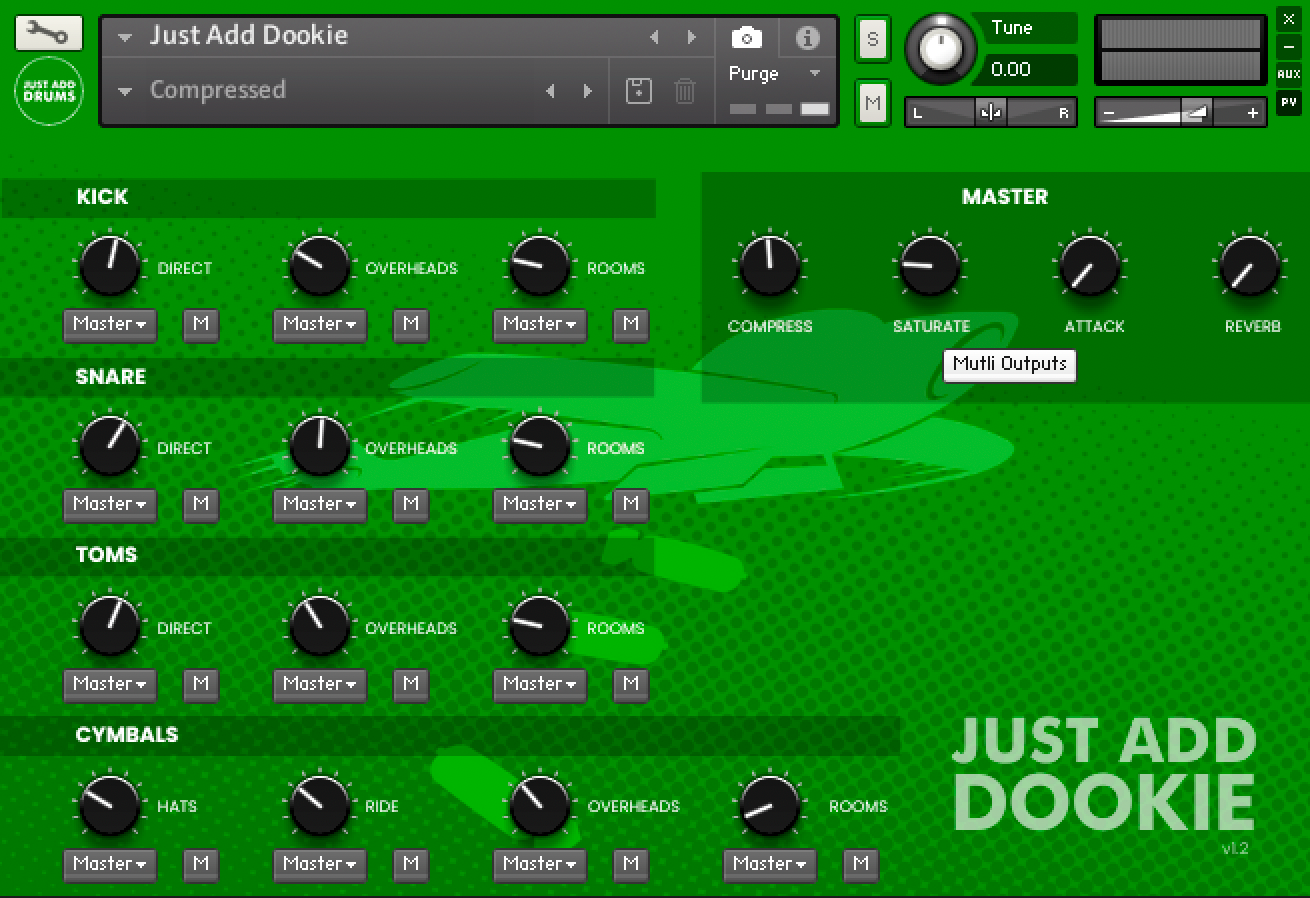The image size is (1310, 898).
Task: Mute the Snare Direct channel
Action: (x=201, y=504)
